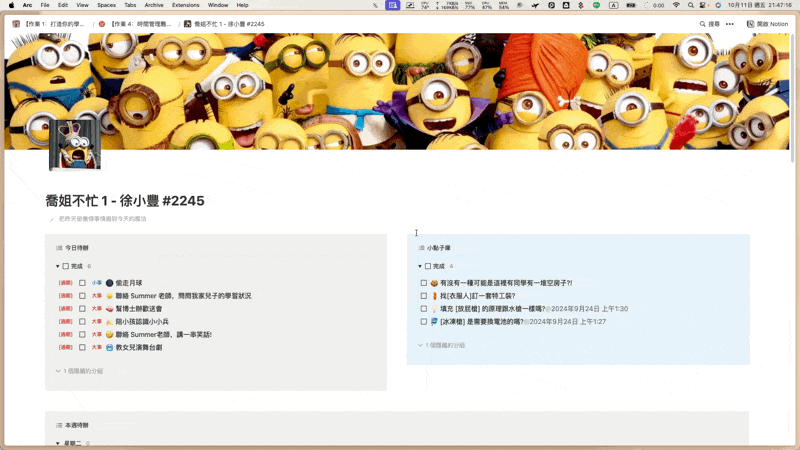Open the Spaces menu
800x450 pixels.
click(x=106, y=5)
